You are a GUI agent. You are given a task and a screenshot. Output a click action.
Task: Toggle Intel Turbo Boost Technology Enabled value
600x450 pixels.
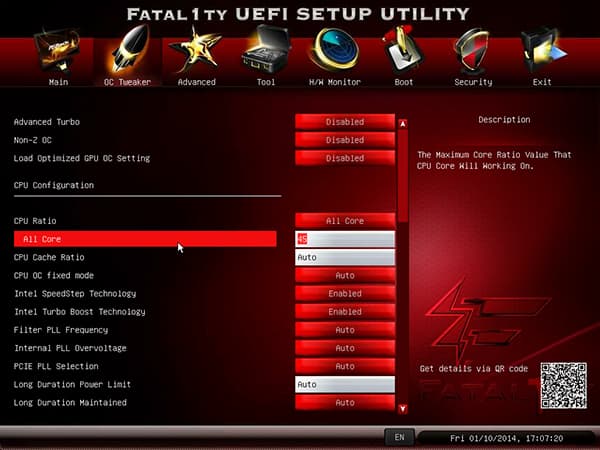(x=345, y=311)
